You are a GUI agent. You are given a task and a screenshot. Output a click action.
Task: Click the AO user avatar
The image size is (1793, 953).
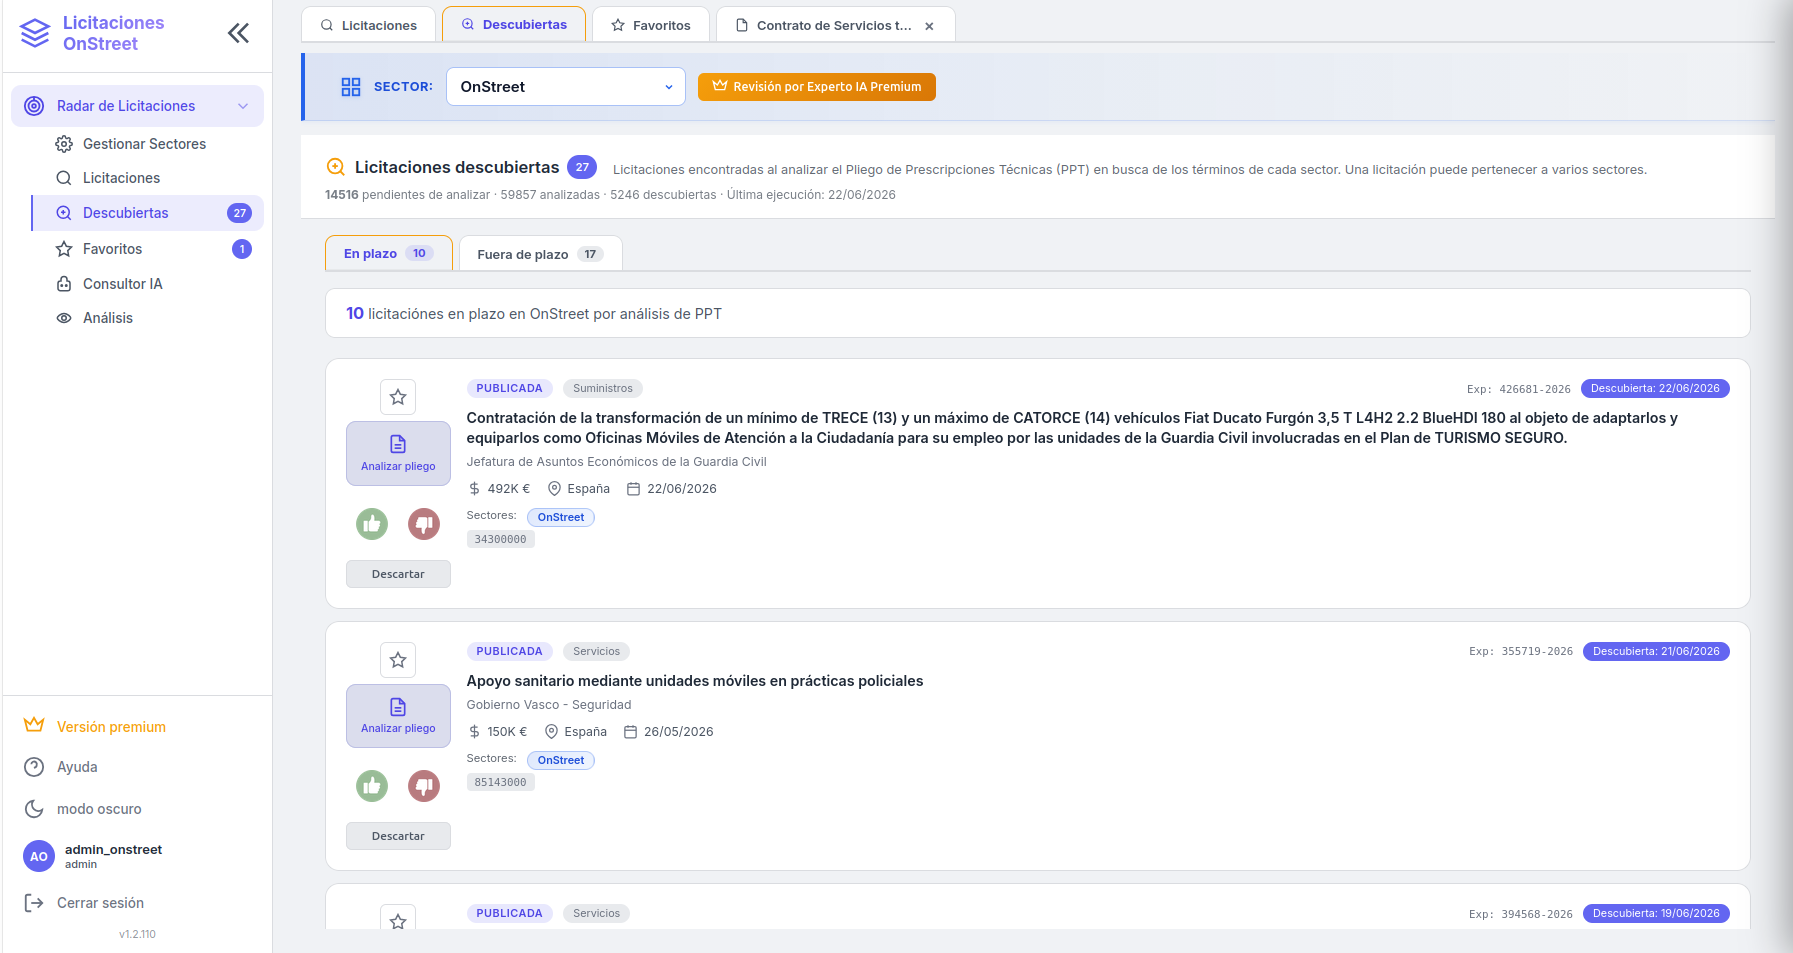[x=38, y=856]
